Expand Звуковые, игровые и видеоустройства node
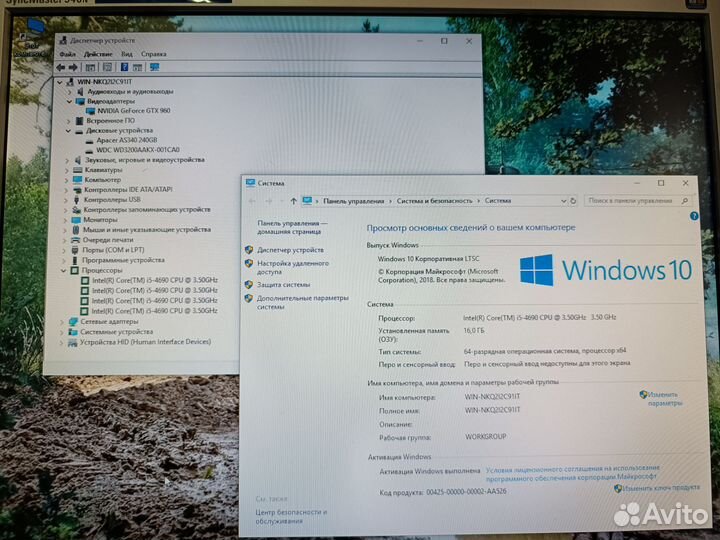720x540 pixels. tap(68, 160)
